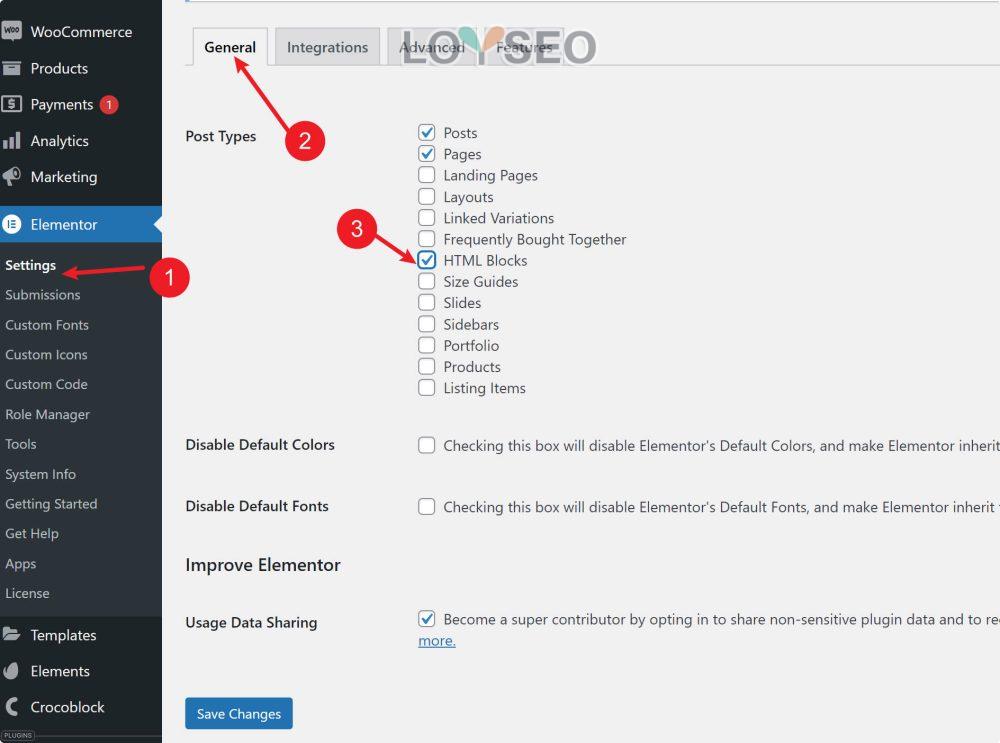1000x743 pixels.
Task: Toggle Usage Data Sharing checkbox
Action: tap(427, 619)
